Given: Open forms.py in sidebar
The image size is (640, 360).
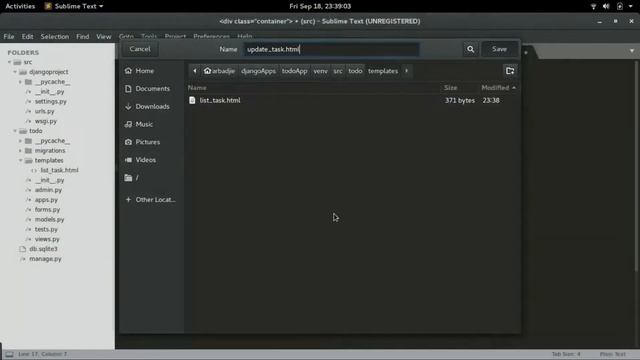Looking at the screenshot, I should point(47,209).
